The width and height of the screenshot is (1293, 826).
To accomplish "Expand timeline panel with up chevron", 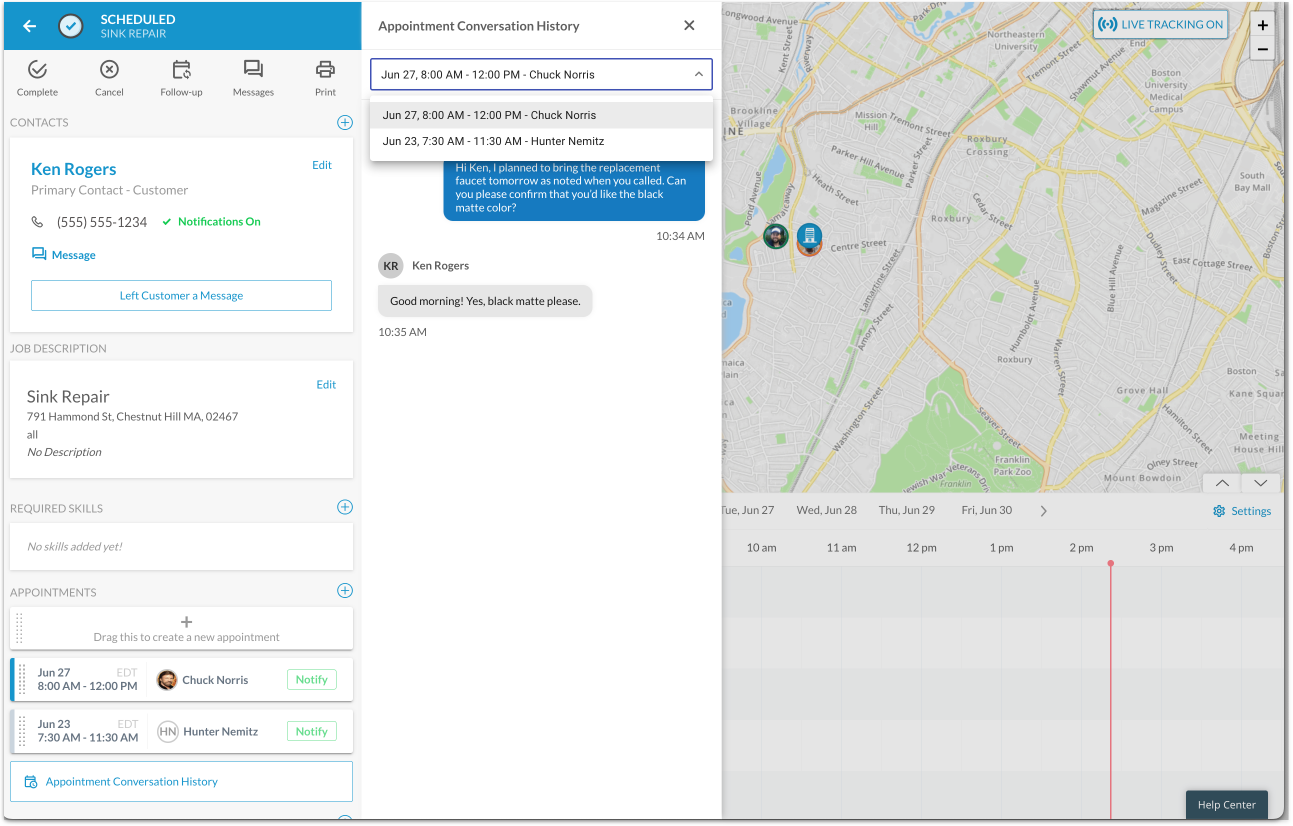I will pos(1222,483).
